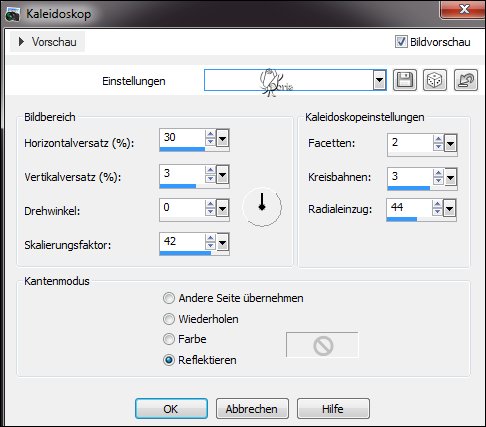Open the Radialeinzug dropdown arrow

[450, 209]
